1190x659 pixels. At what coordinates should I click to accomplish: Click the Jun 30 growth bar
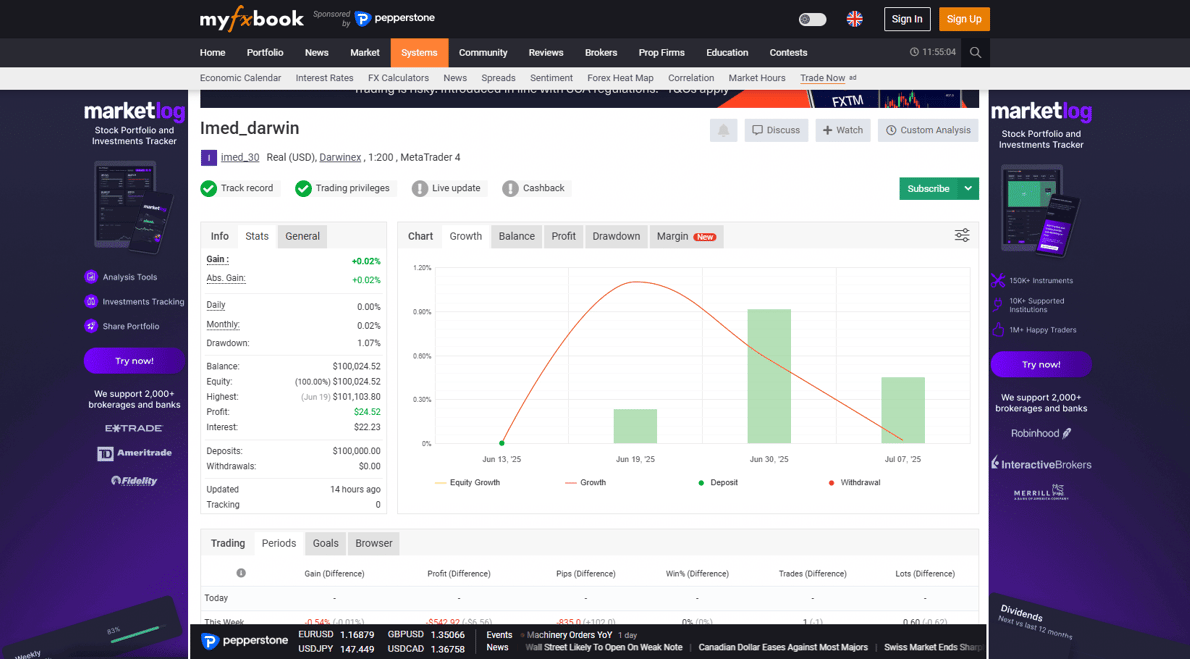[769, 376]
